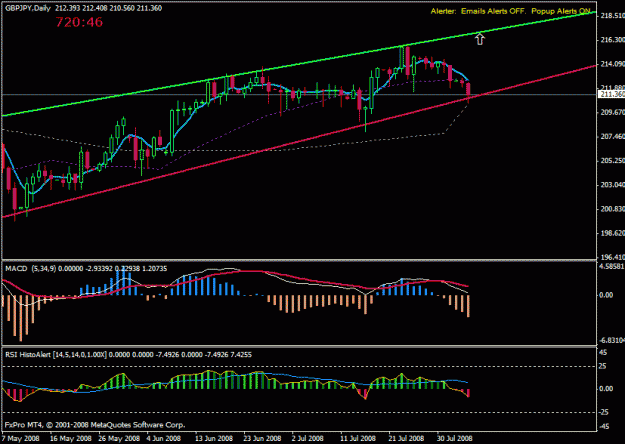Click the 218.510 price scale label
This screenshot has height=444, width=625.
(612, 16)
